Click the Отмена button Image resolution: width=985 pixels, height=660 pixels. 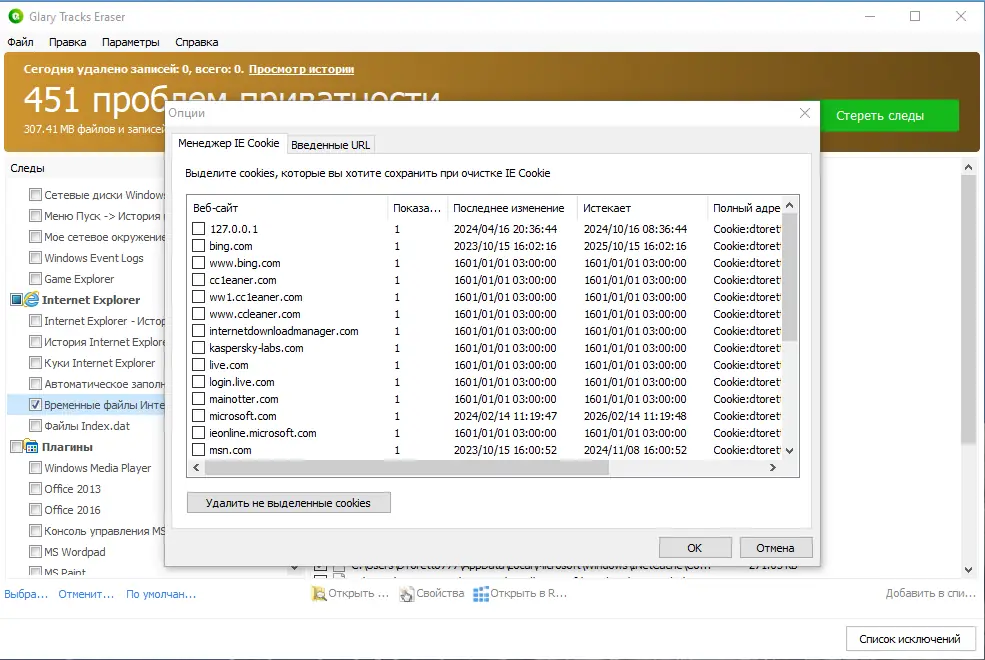coord(775,548)
